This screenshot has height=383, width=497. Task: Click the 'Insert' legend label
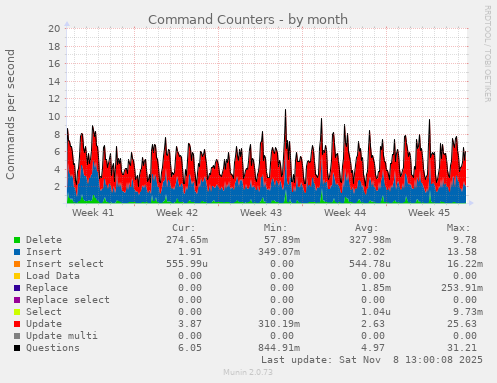click(44, 252)
